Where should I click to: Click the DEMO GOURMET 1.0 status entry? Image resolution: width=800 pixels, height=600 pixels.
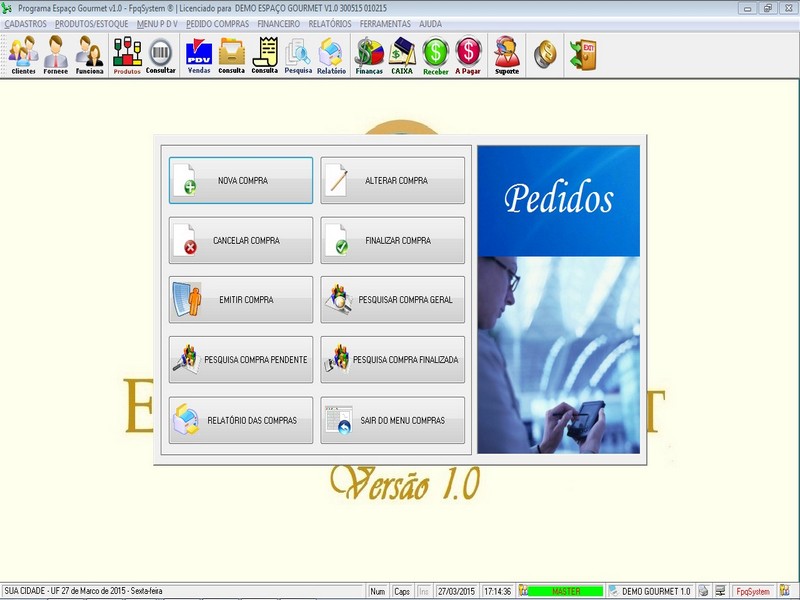656,591
